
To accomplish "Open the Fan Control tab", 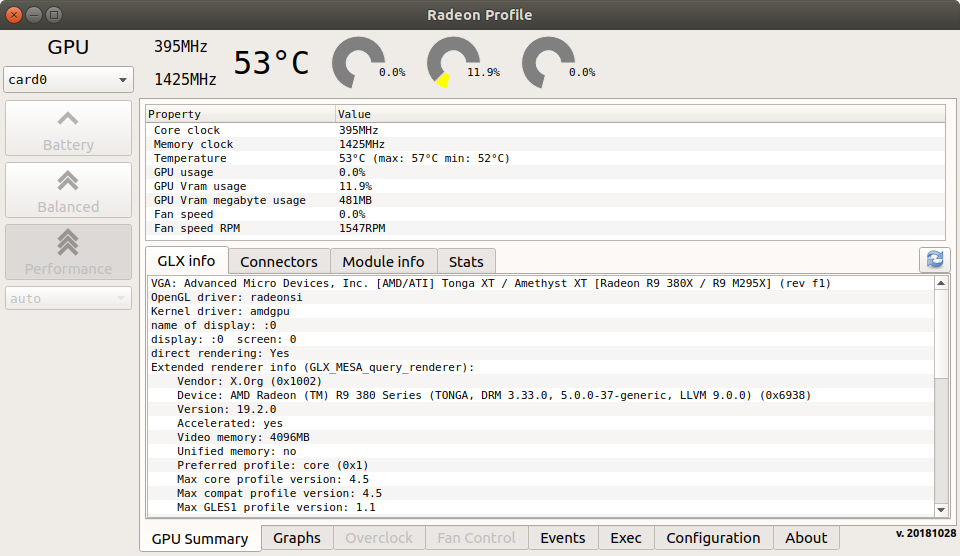I will [x=476, y=538].
